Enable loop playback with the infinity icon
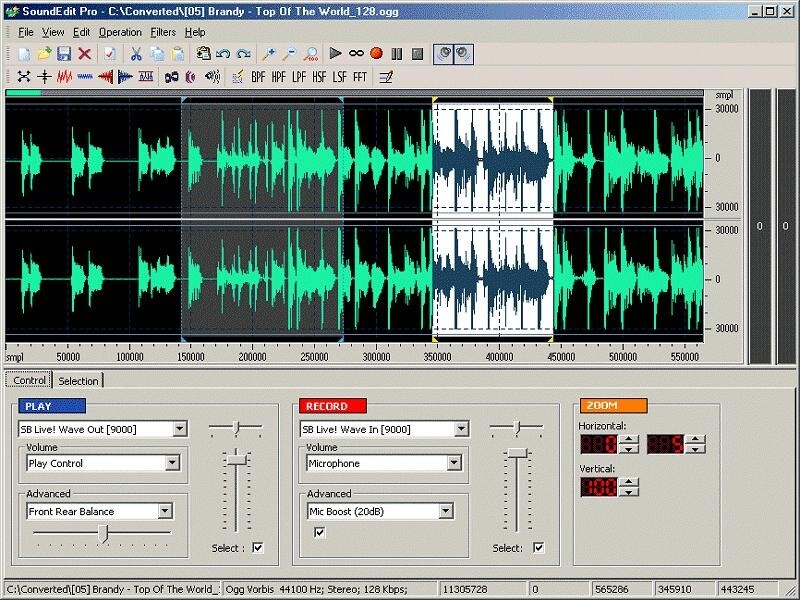The height and width of the screenshot is (600, 800). click(356, 54)
